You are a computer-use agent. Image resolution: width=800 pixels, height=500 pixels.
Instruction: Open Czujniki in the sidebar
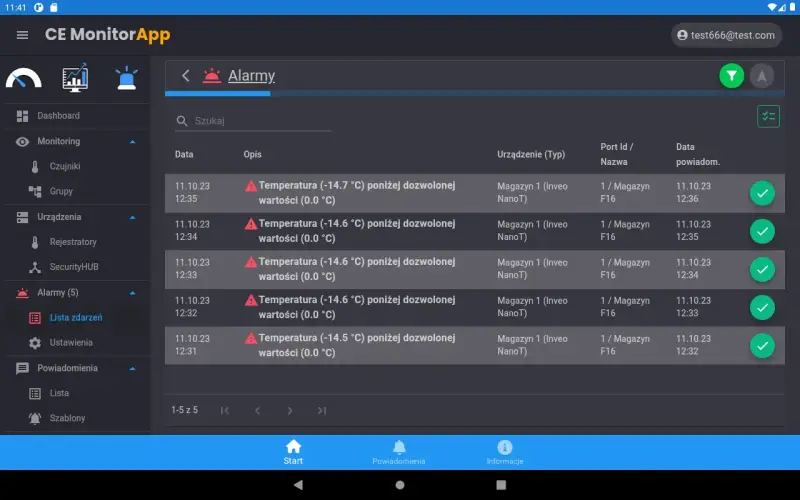(x=65, y=166)
